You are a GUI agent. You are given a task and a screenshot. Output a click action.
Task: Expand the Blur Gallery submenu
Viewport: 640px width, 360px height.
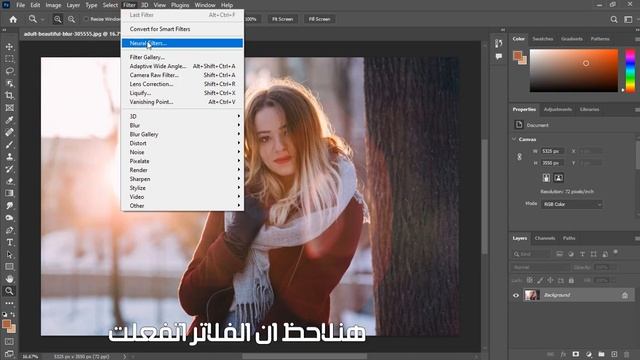[182, 134]
